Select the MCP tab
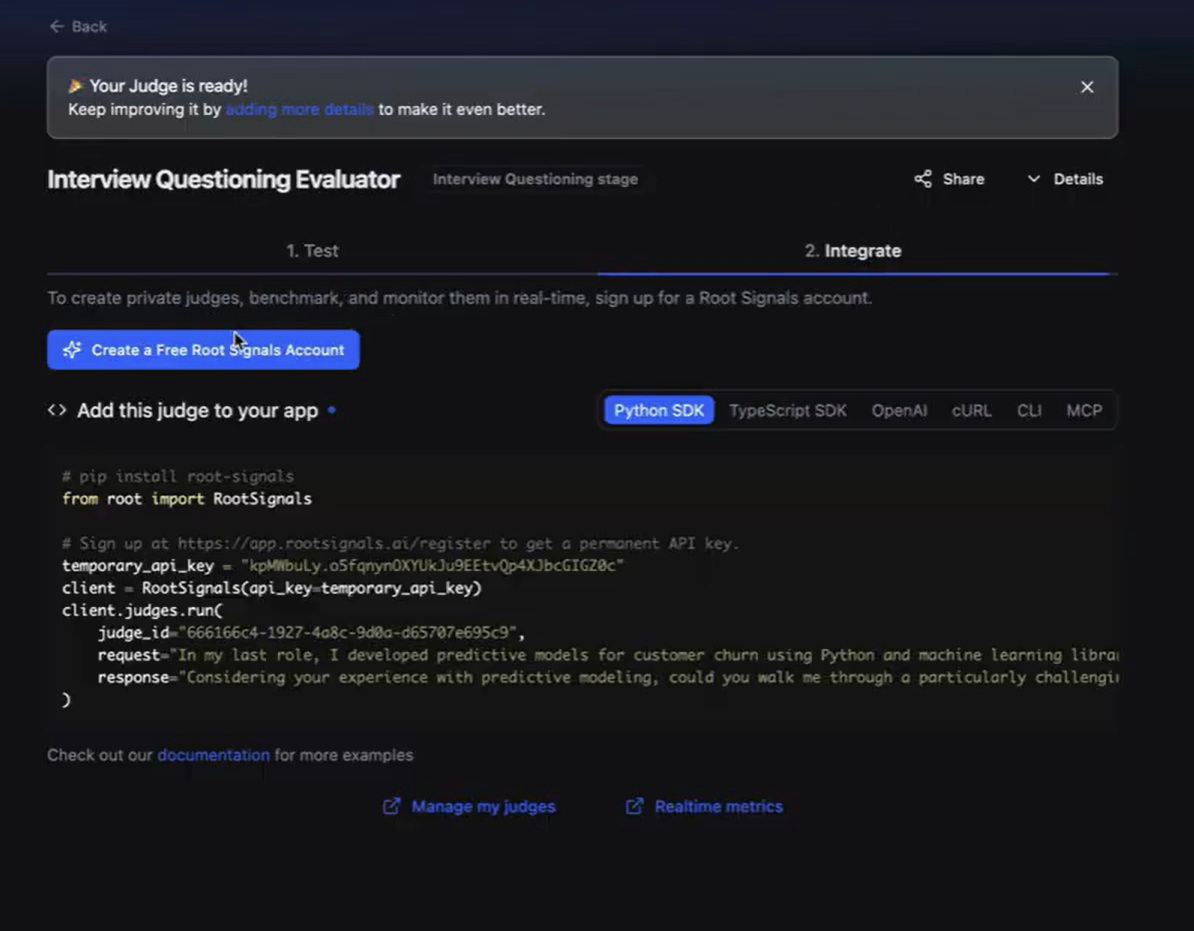The width and height of the screenshot is (1194, 931). pyautogui.click(x=1084, y=410)
